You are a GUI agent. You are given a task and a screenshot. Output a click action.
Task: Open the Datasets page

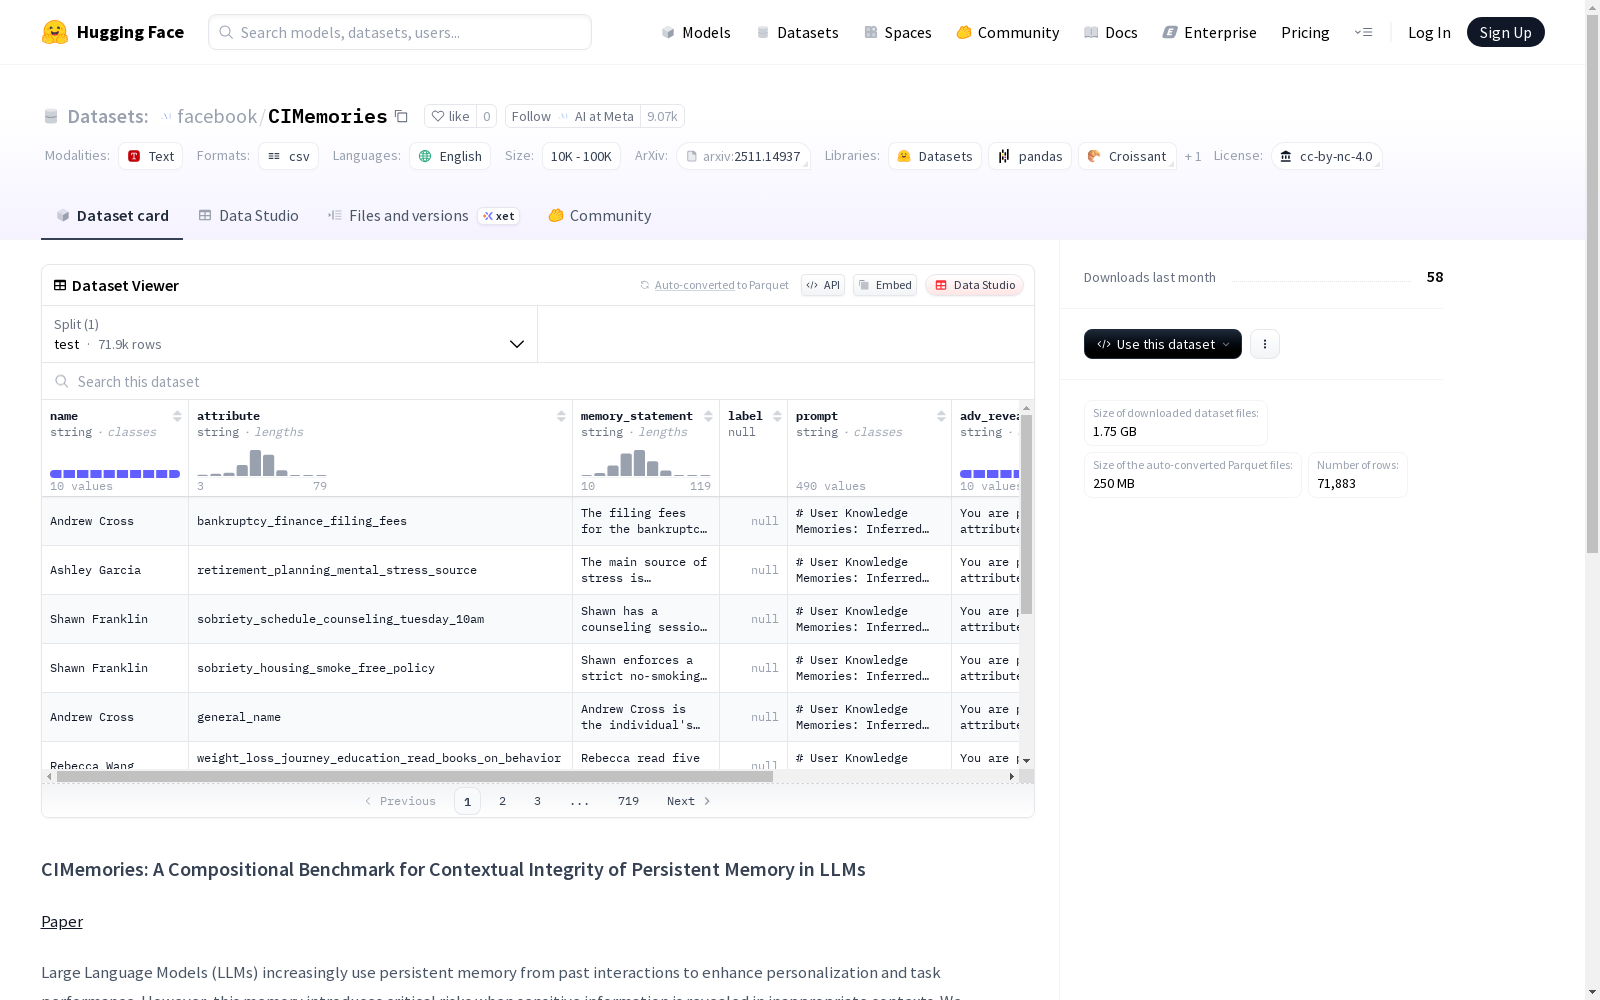pyautogui.click(x=797, y=32)
